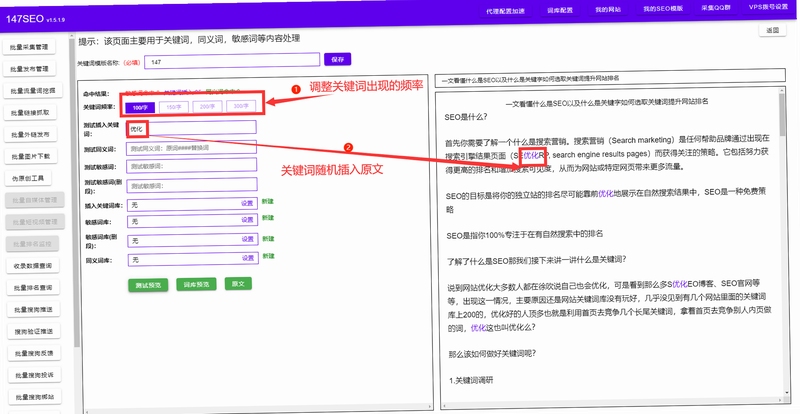800x414 pixels.
Task: Click the 测试同义词 input field
Action: pyautogui.click(x=191, y=148)
